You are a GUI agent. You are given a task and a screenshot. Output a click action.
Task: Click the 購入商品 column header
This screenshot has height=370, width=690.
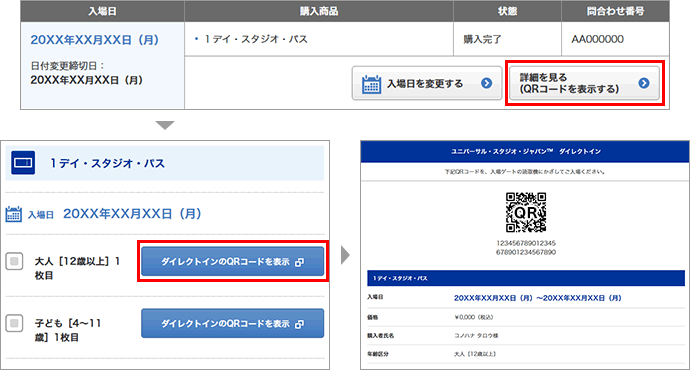coord(319,11)
